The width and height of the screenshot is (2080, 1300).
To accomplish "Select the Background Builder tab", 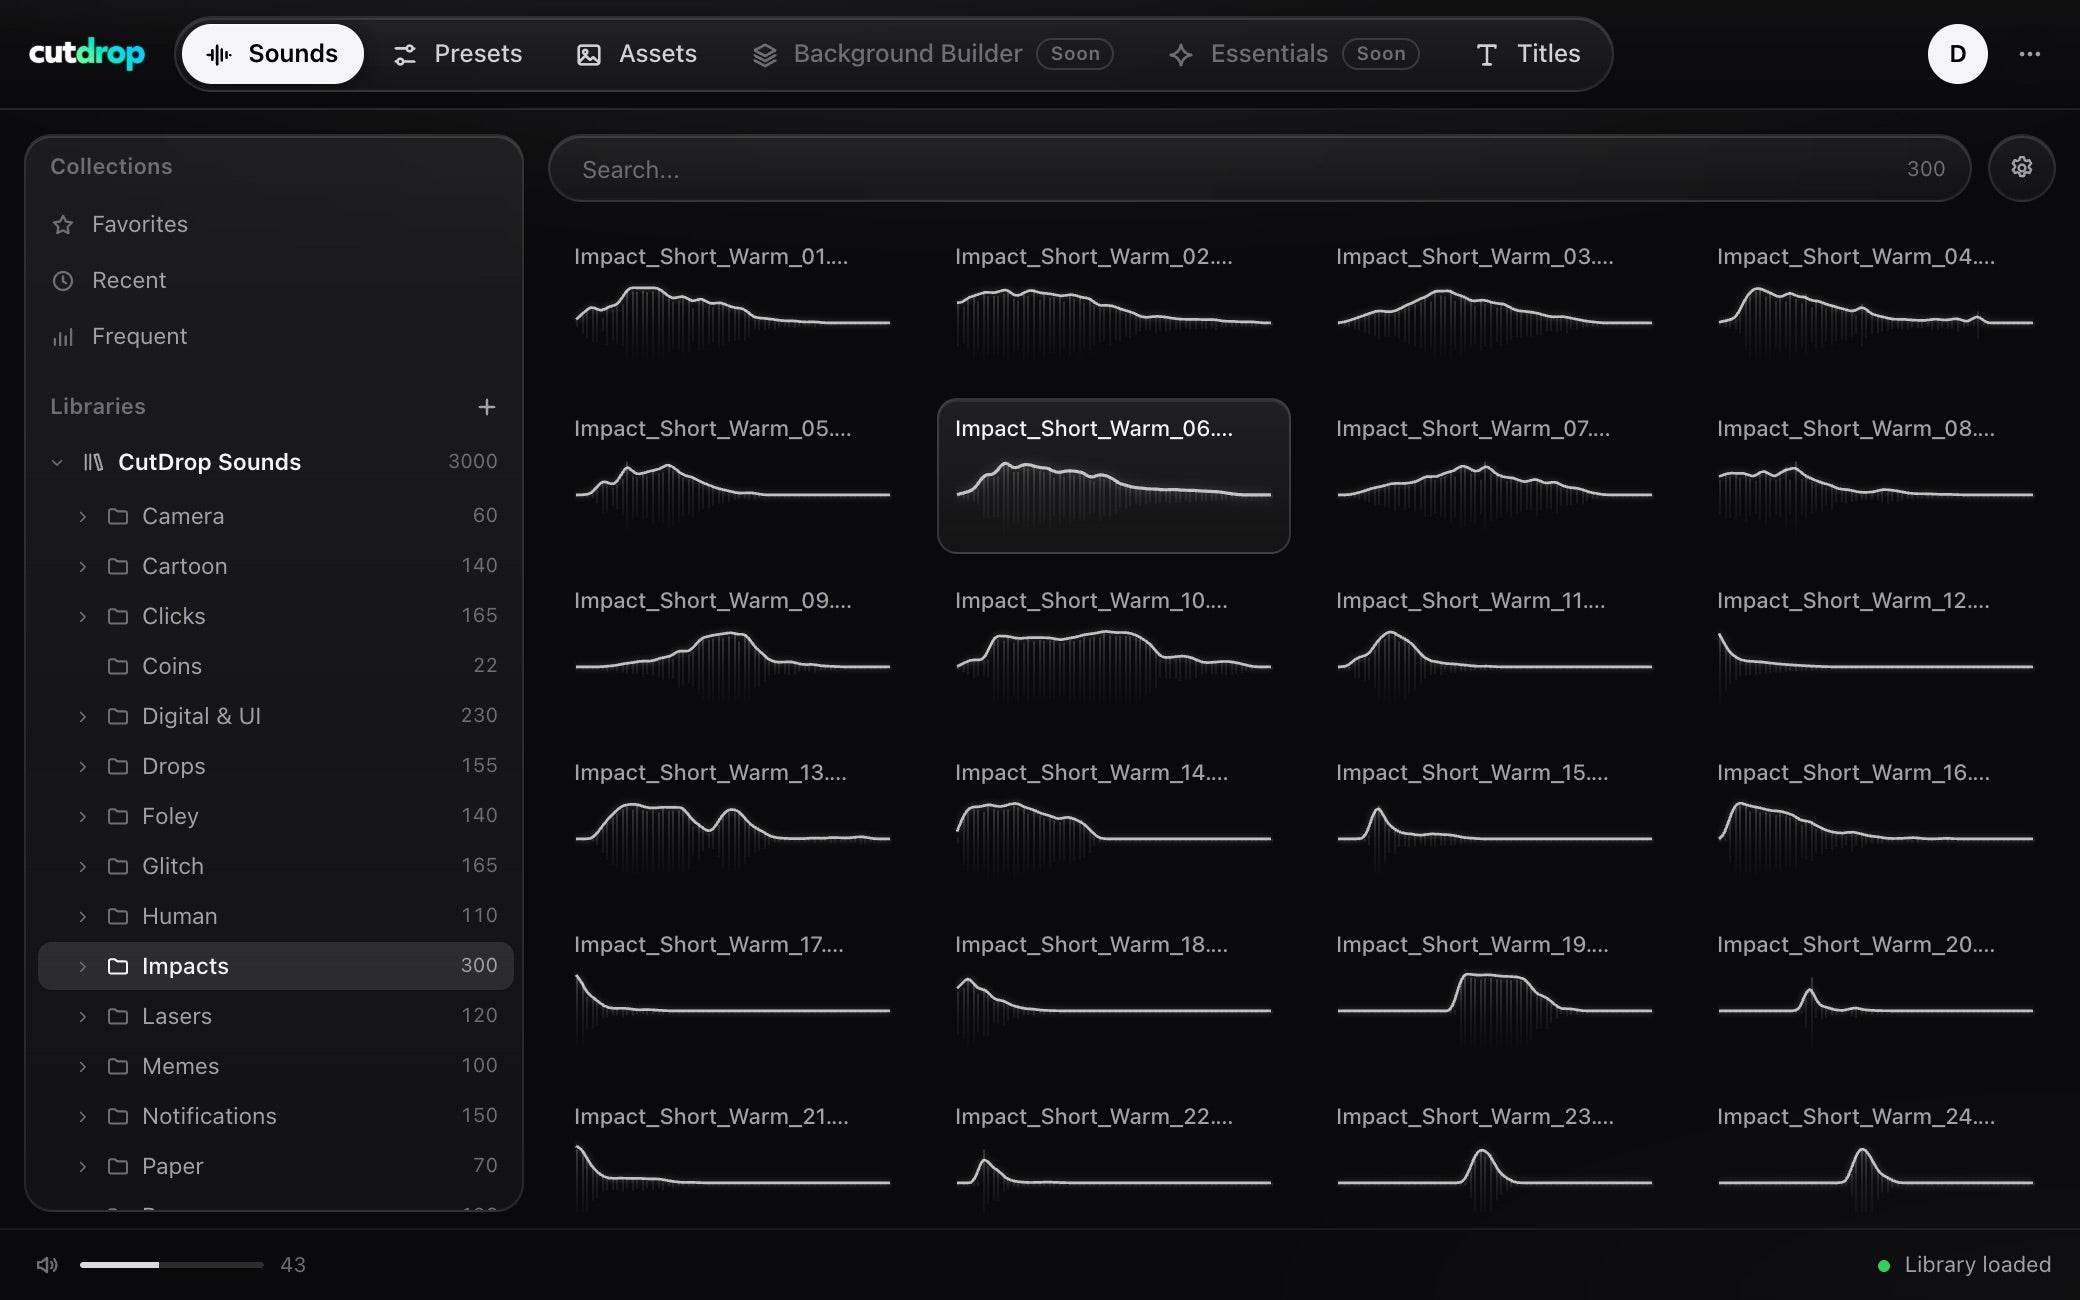I will (x=932, y=54).
